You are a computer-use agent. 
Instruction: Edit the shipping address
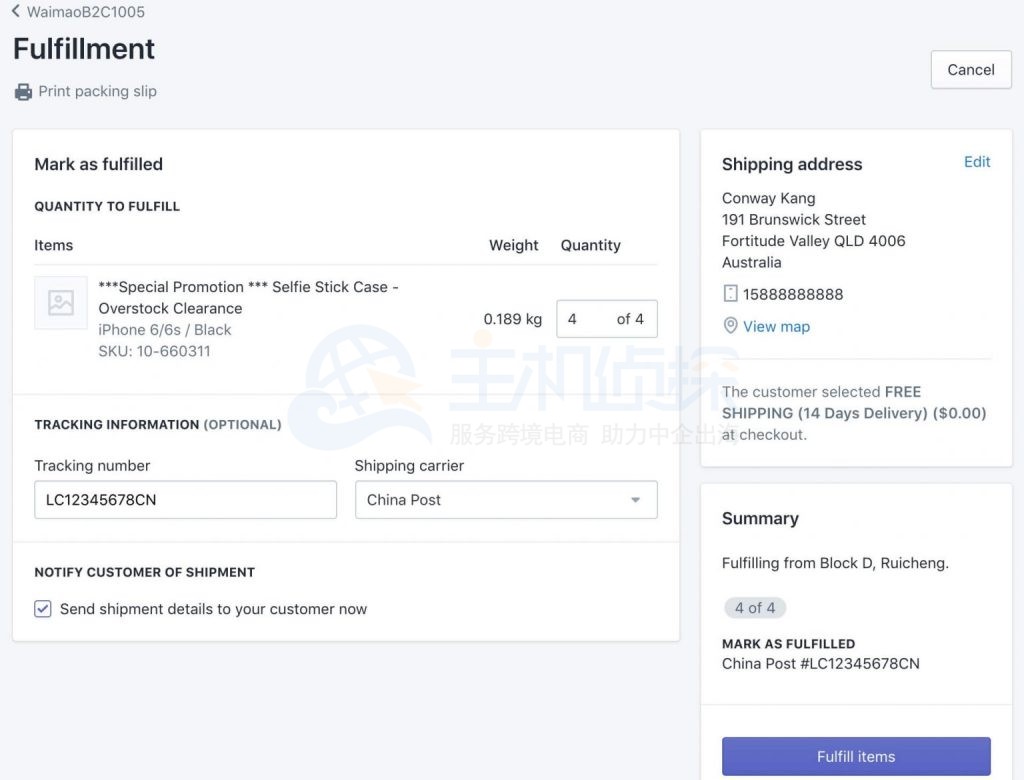coord(976,162)
